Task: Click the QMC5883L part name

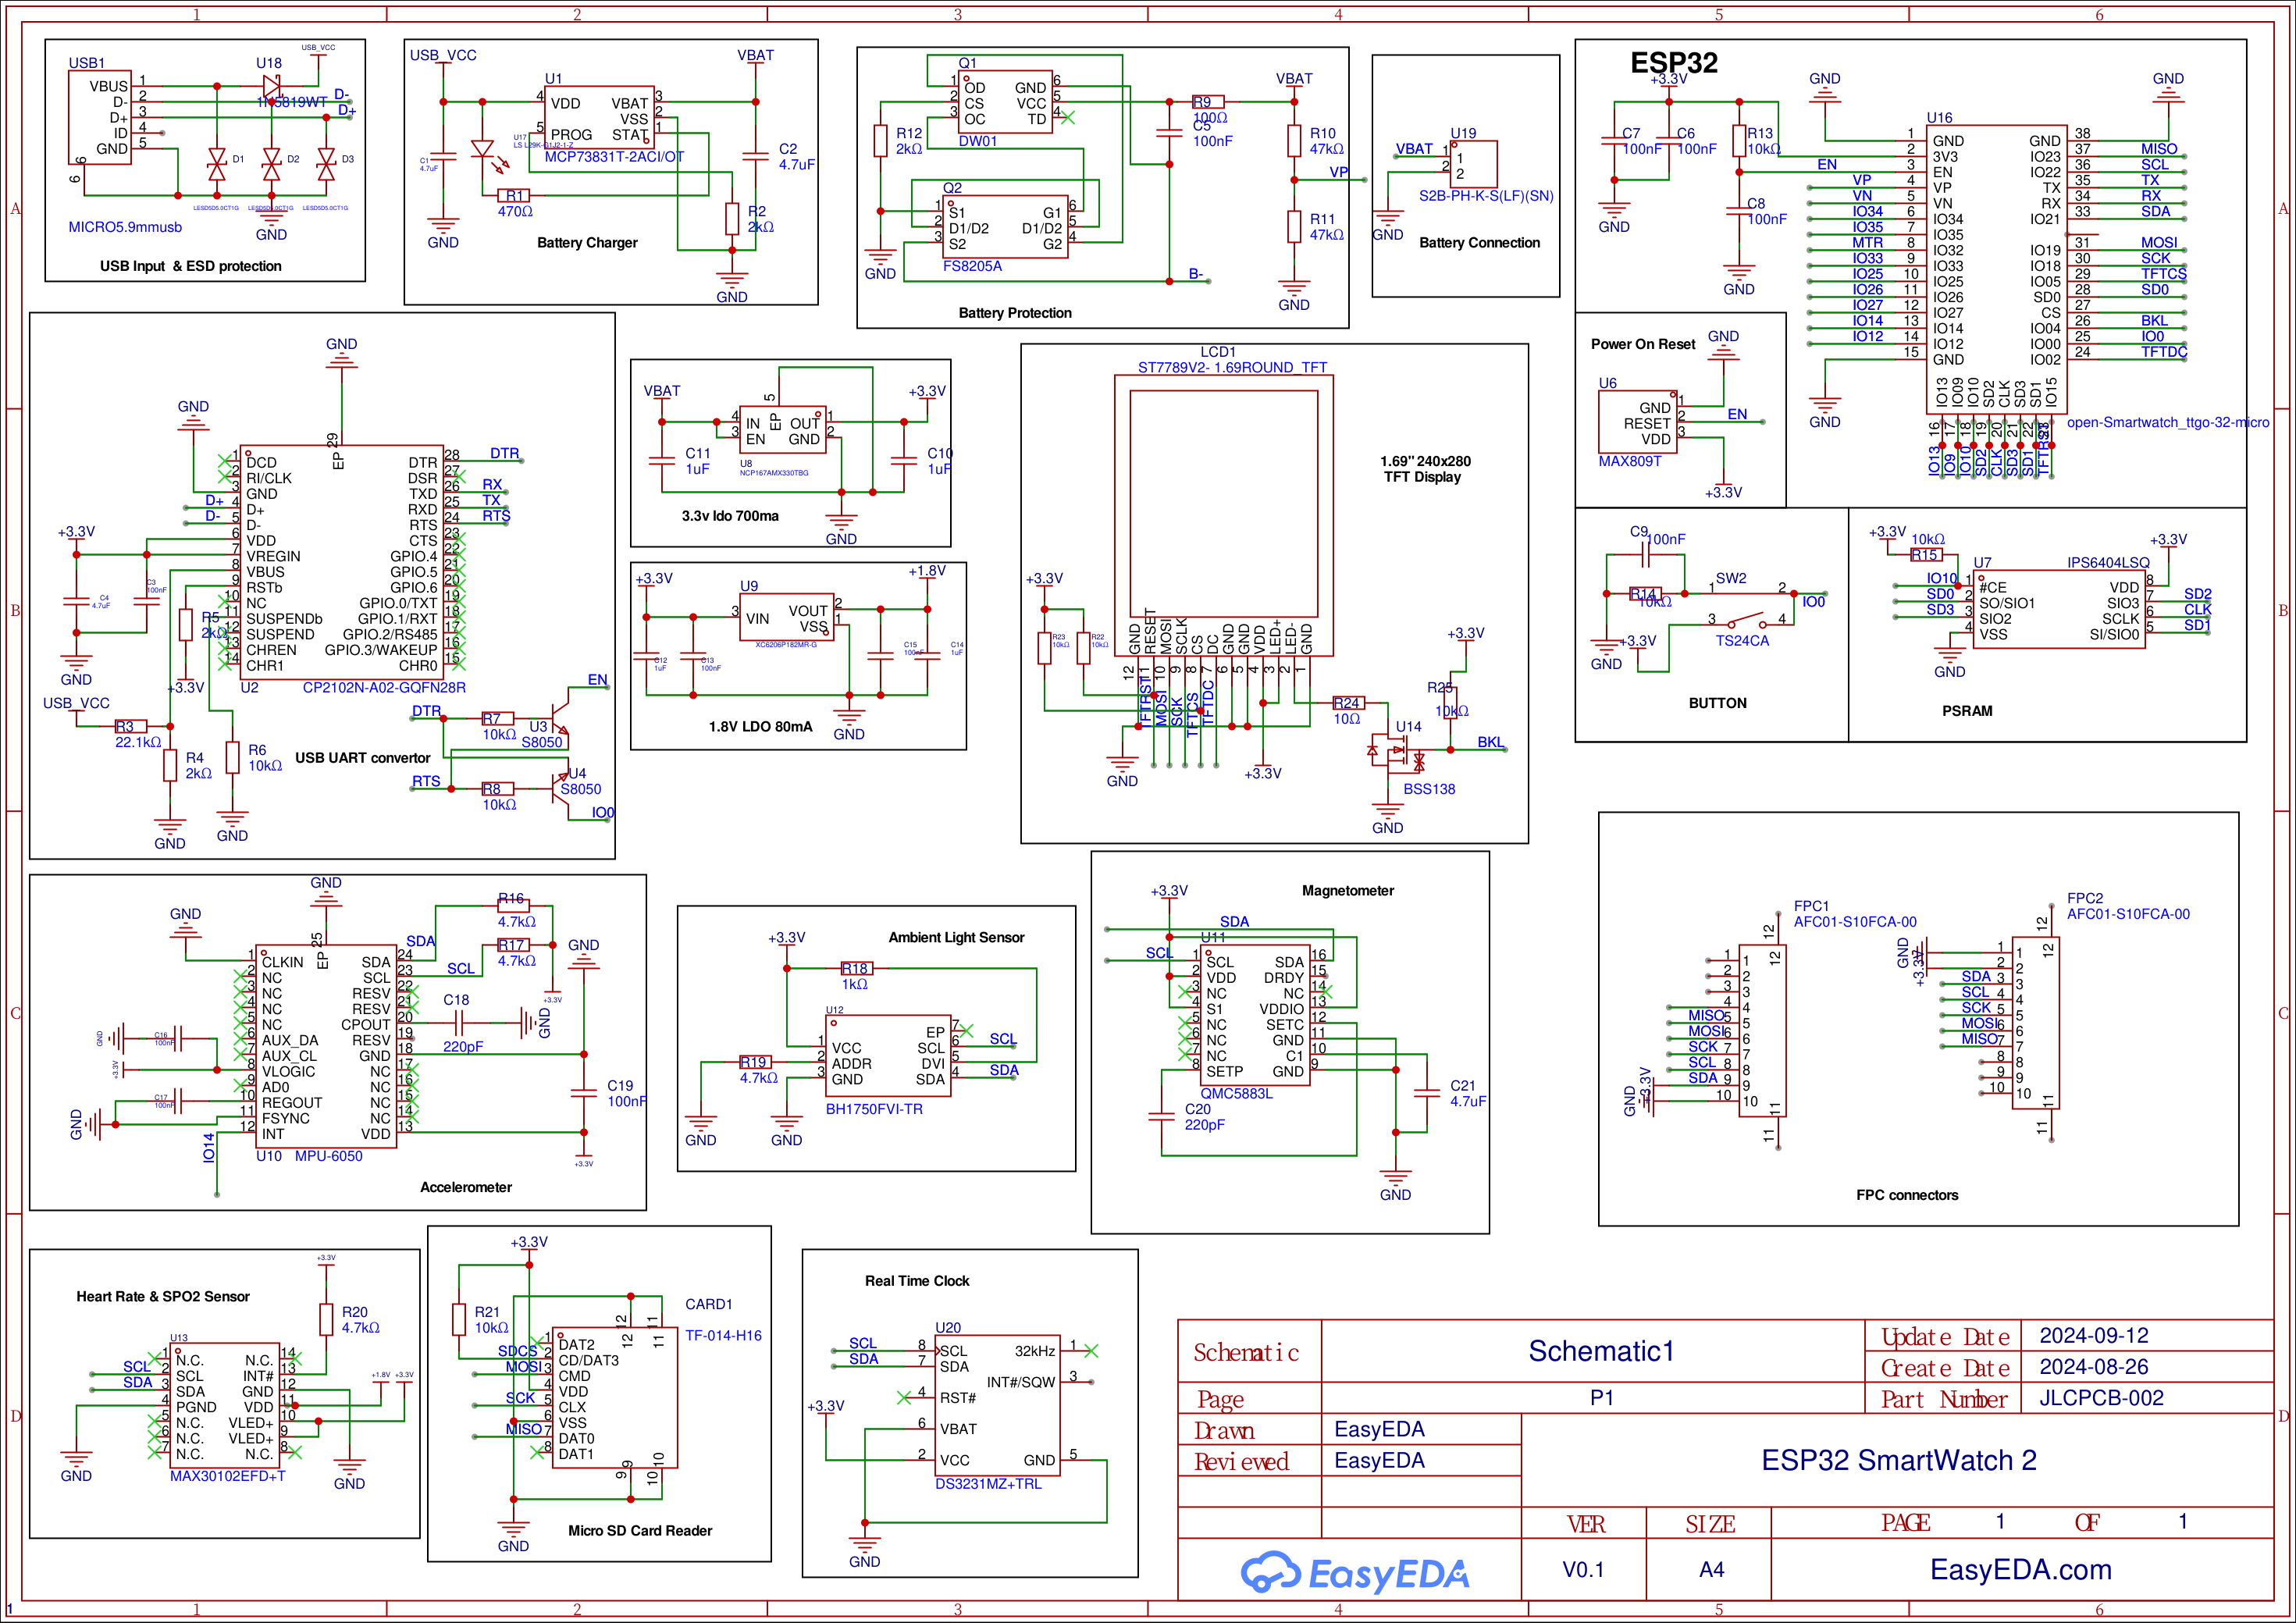Action: coord(1236,1093)
